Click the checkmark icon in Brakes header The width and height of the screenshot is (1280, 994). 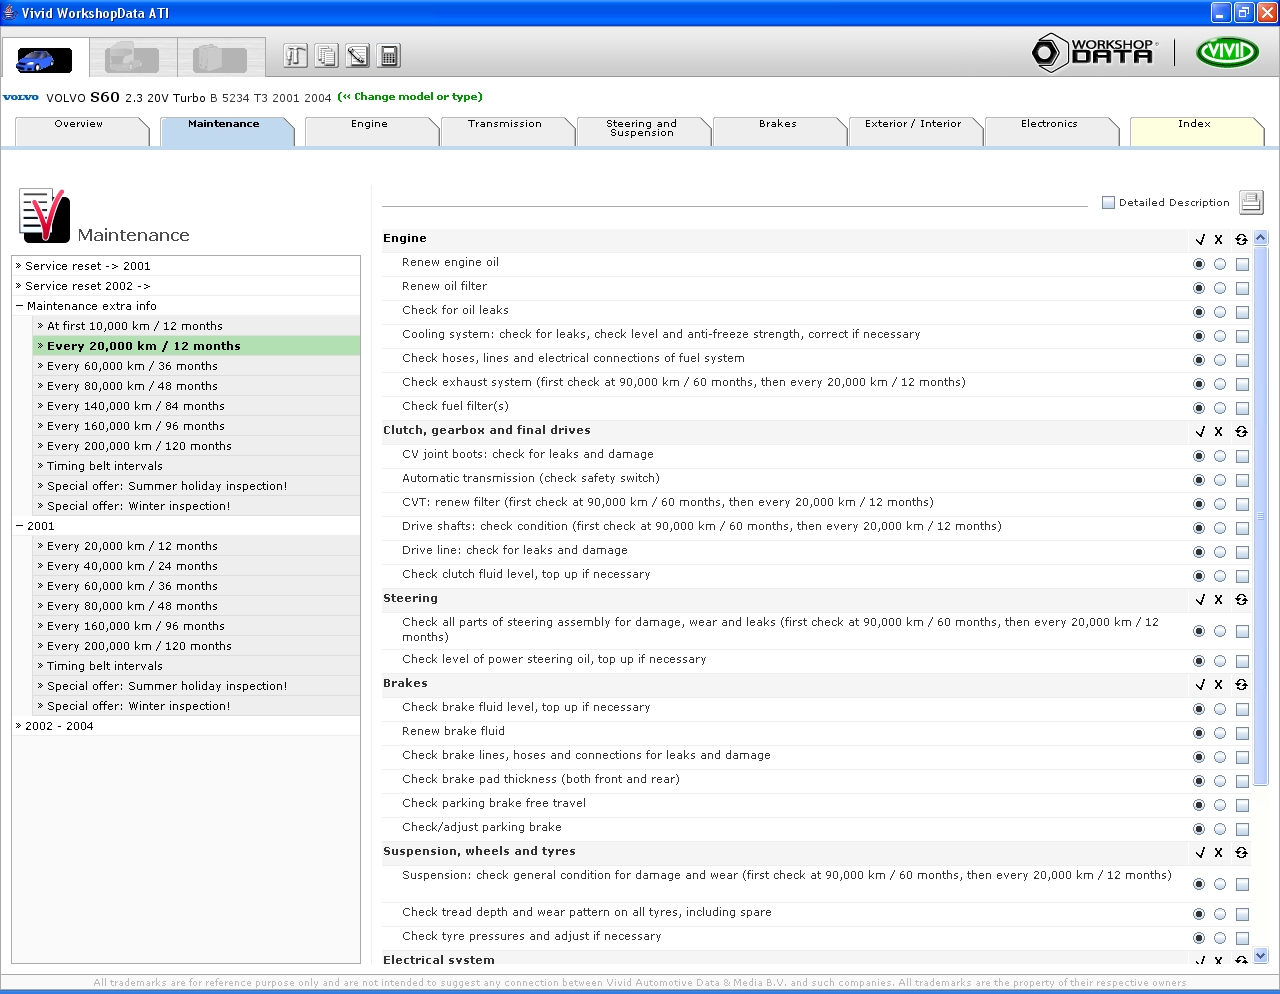click(x=1200, y=685)
